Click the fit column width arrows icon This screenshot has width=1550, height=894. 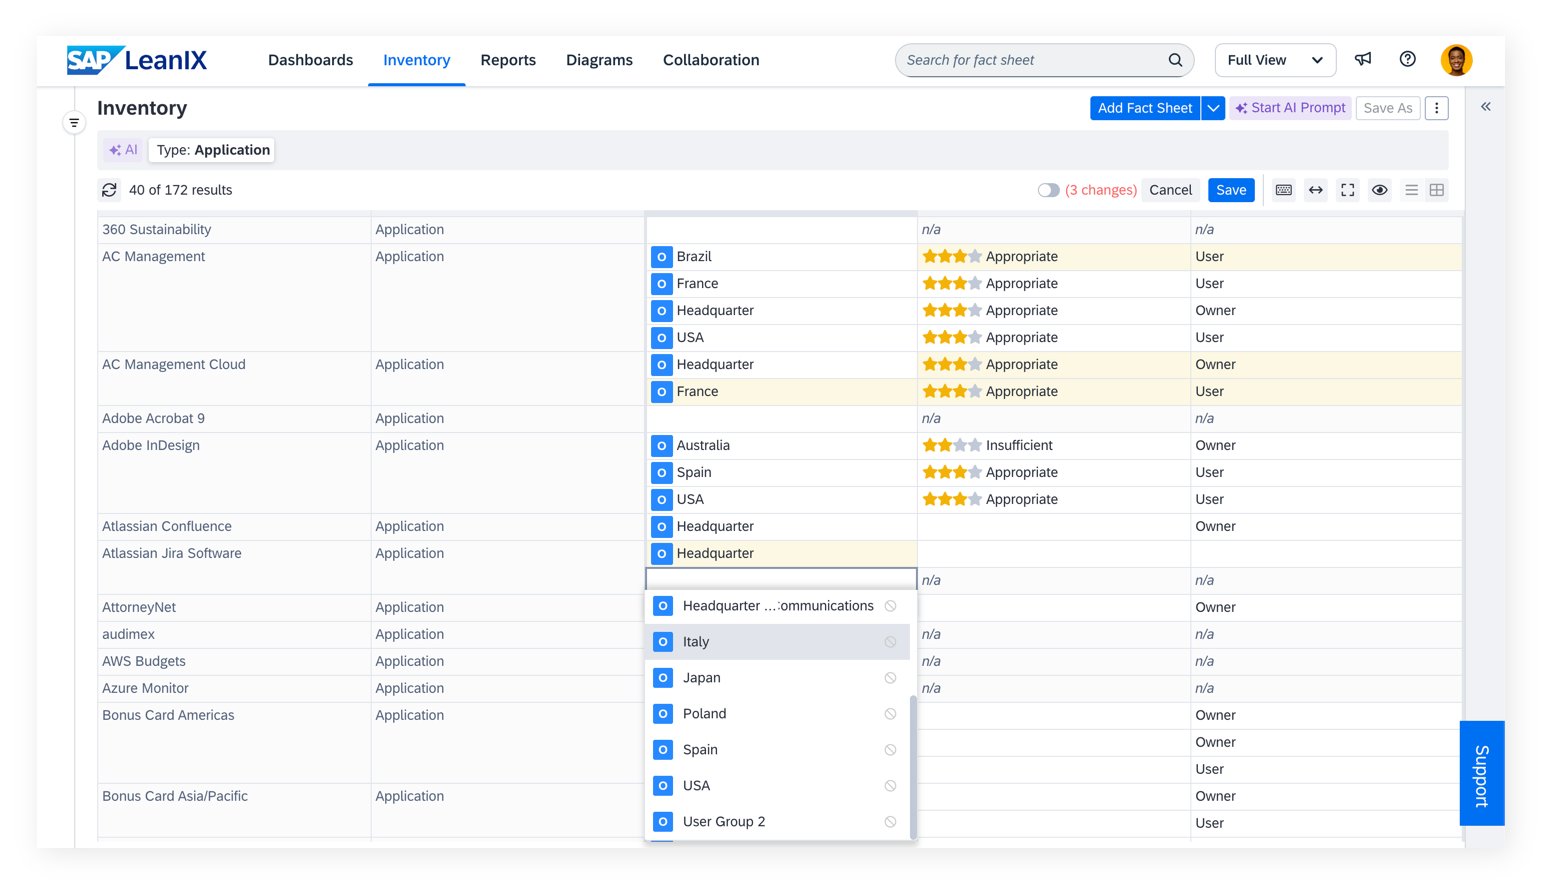click(1316, 190)
